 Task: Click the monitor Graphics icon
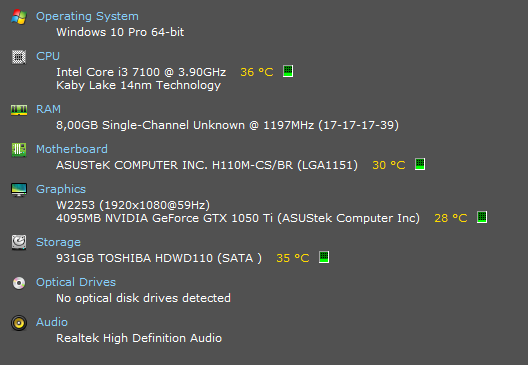[19, 190]
